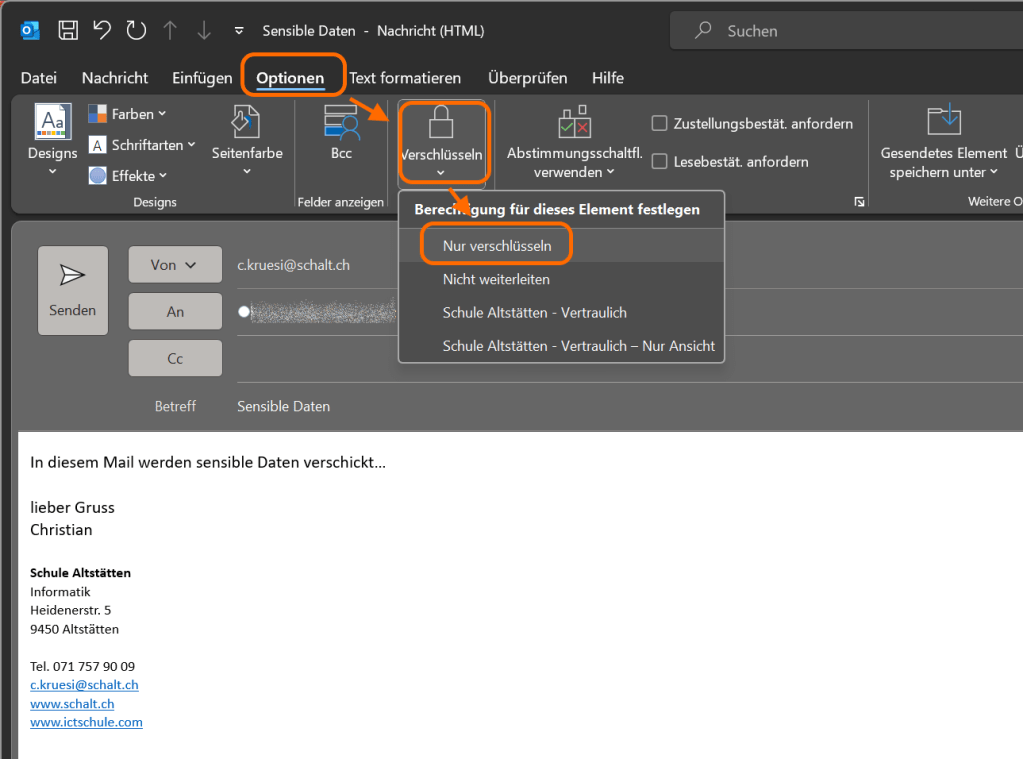
Task: Choose Nicht weiterleiten menu entry
Action: (x=496, y=279)
